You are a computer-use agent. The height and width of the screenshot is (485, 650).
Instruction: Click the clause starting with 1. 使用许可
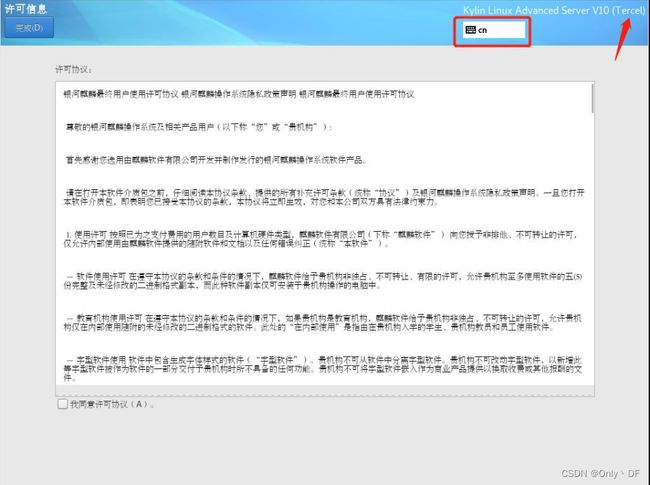tap(321, 239)
